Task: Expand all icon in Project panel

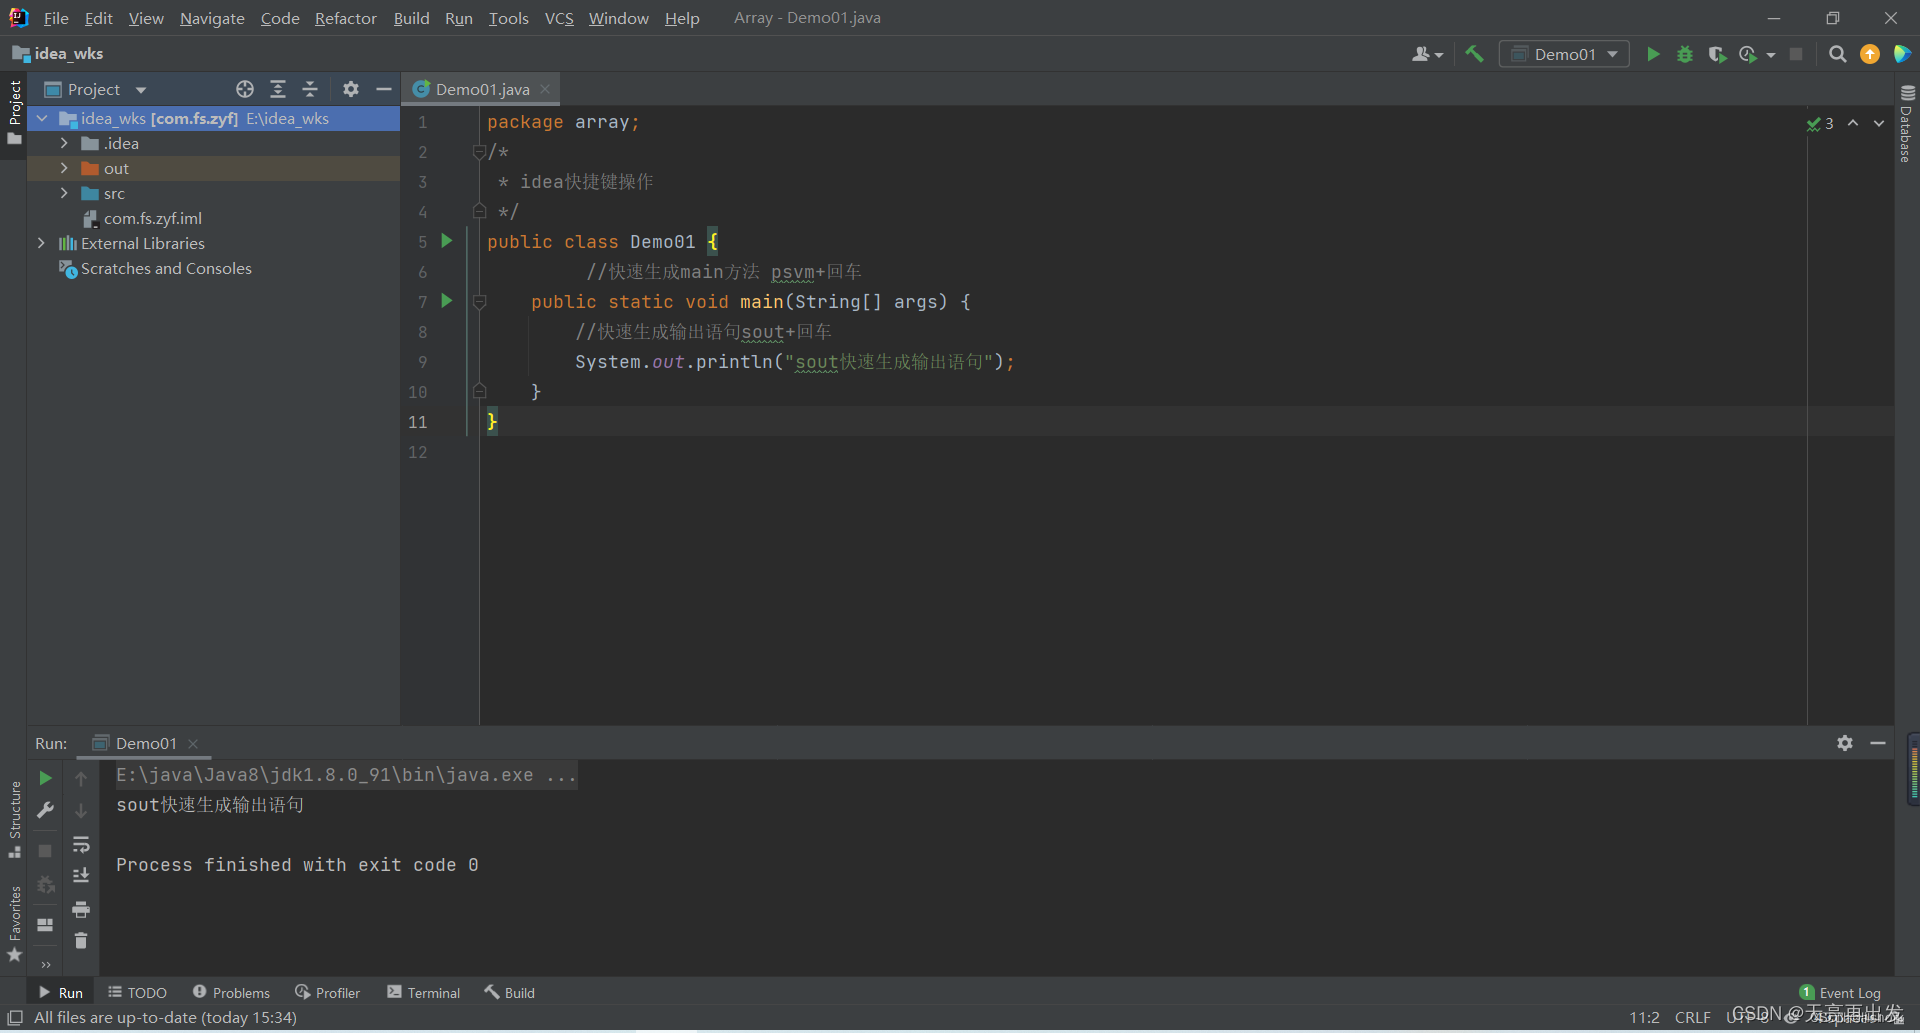Action: [x=278, y=89]
